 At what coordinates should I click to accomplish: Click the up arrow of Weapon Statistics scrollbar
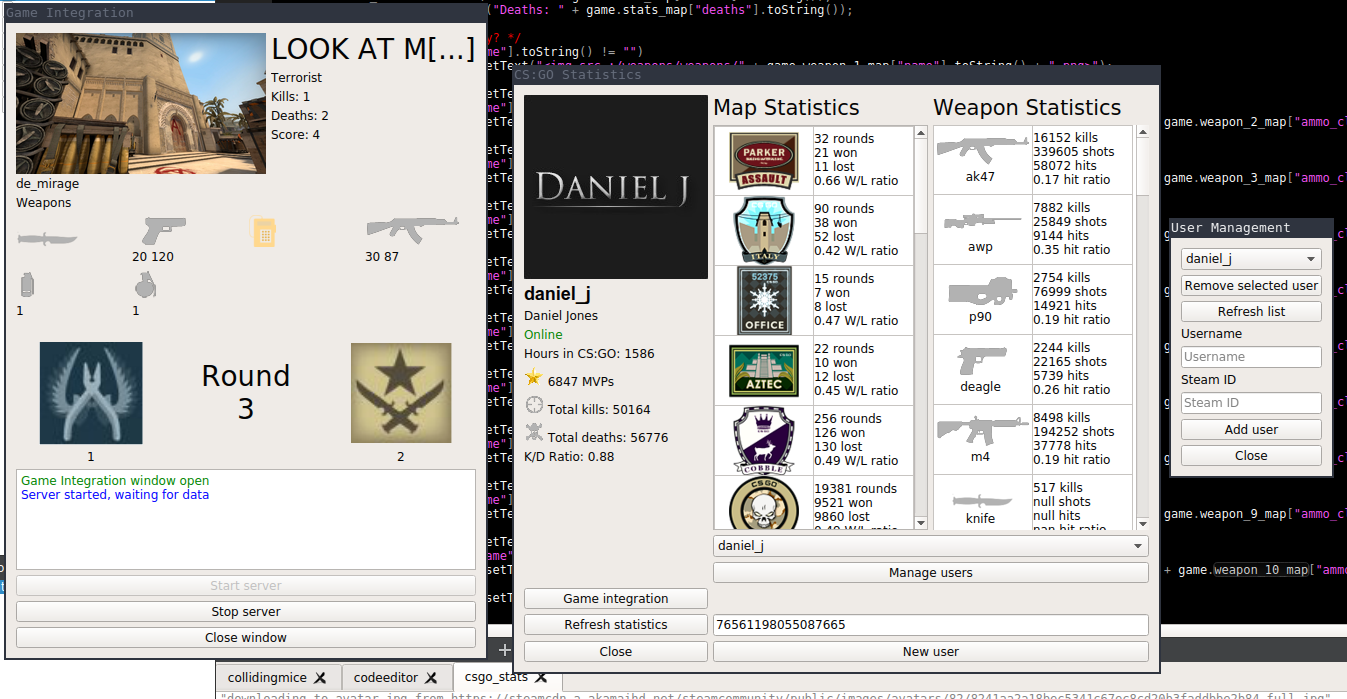click(1142, 133)
